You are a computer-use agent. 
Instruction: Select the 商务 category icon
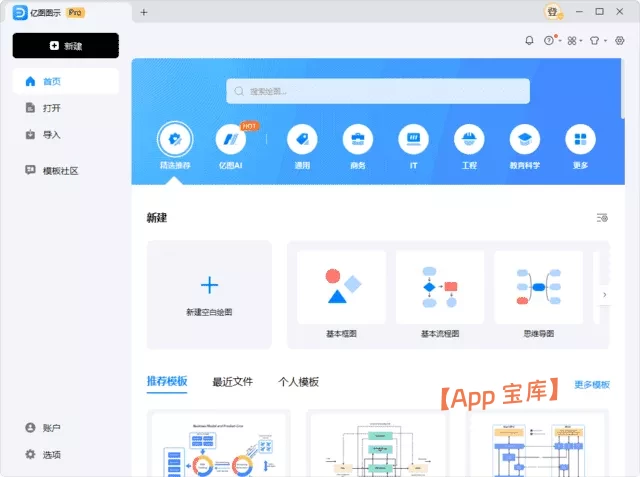point(358,140)
